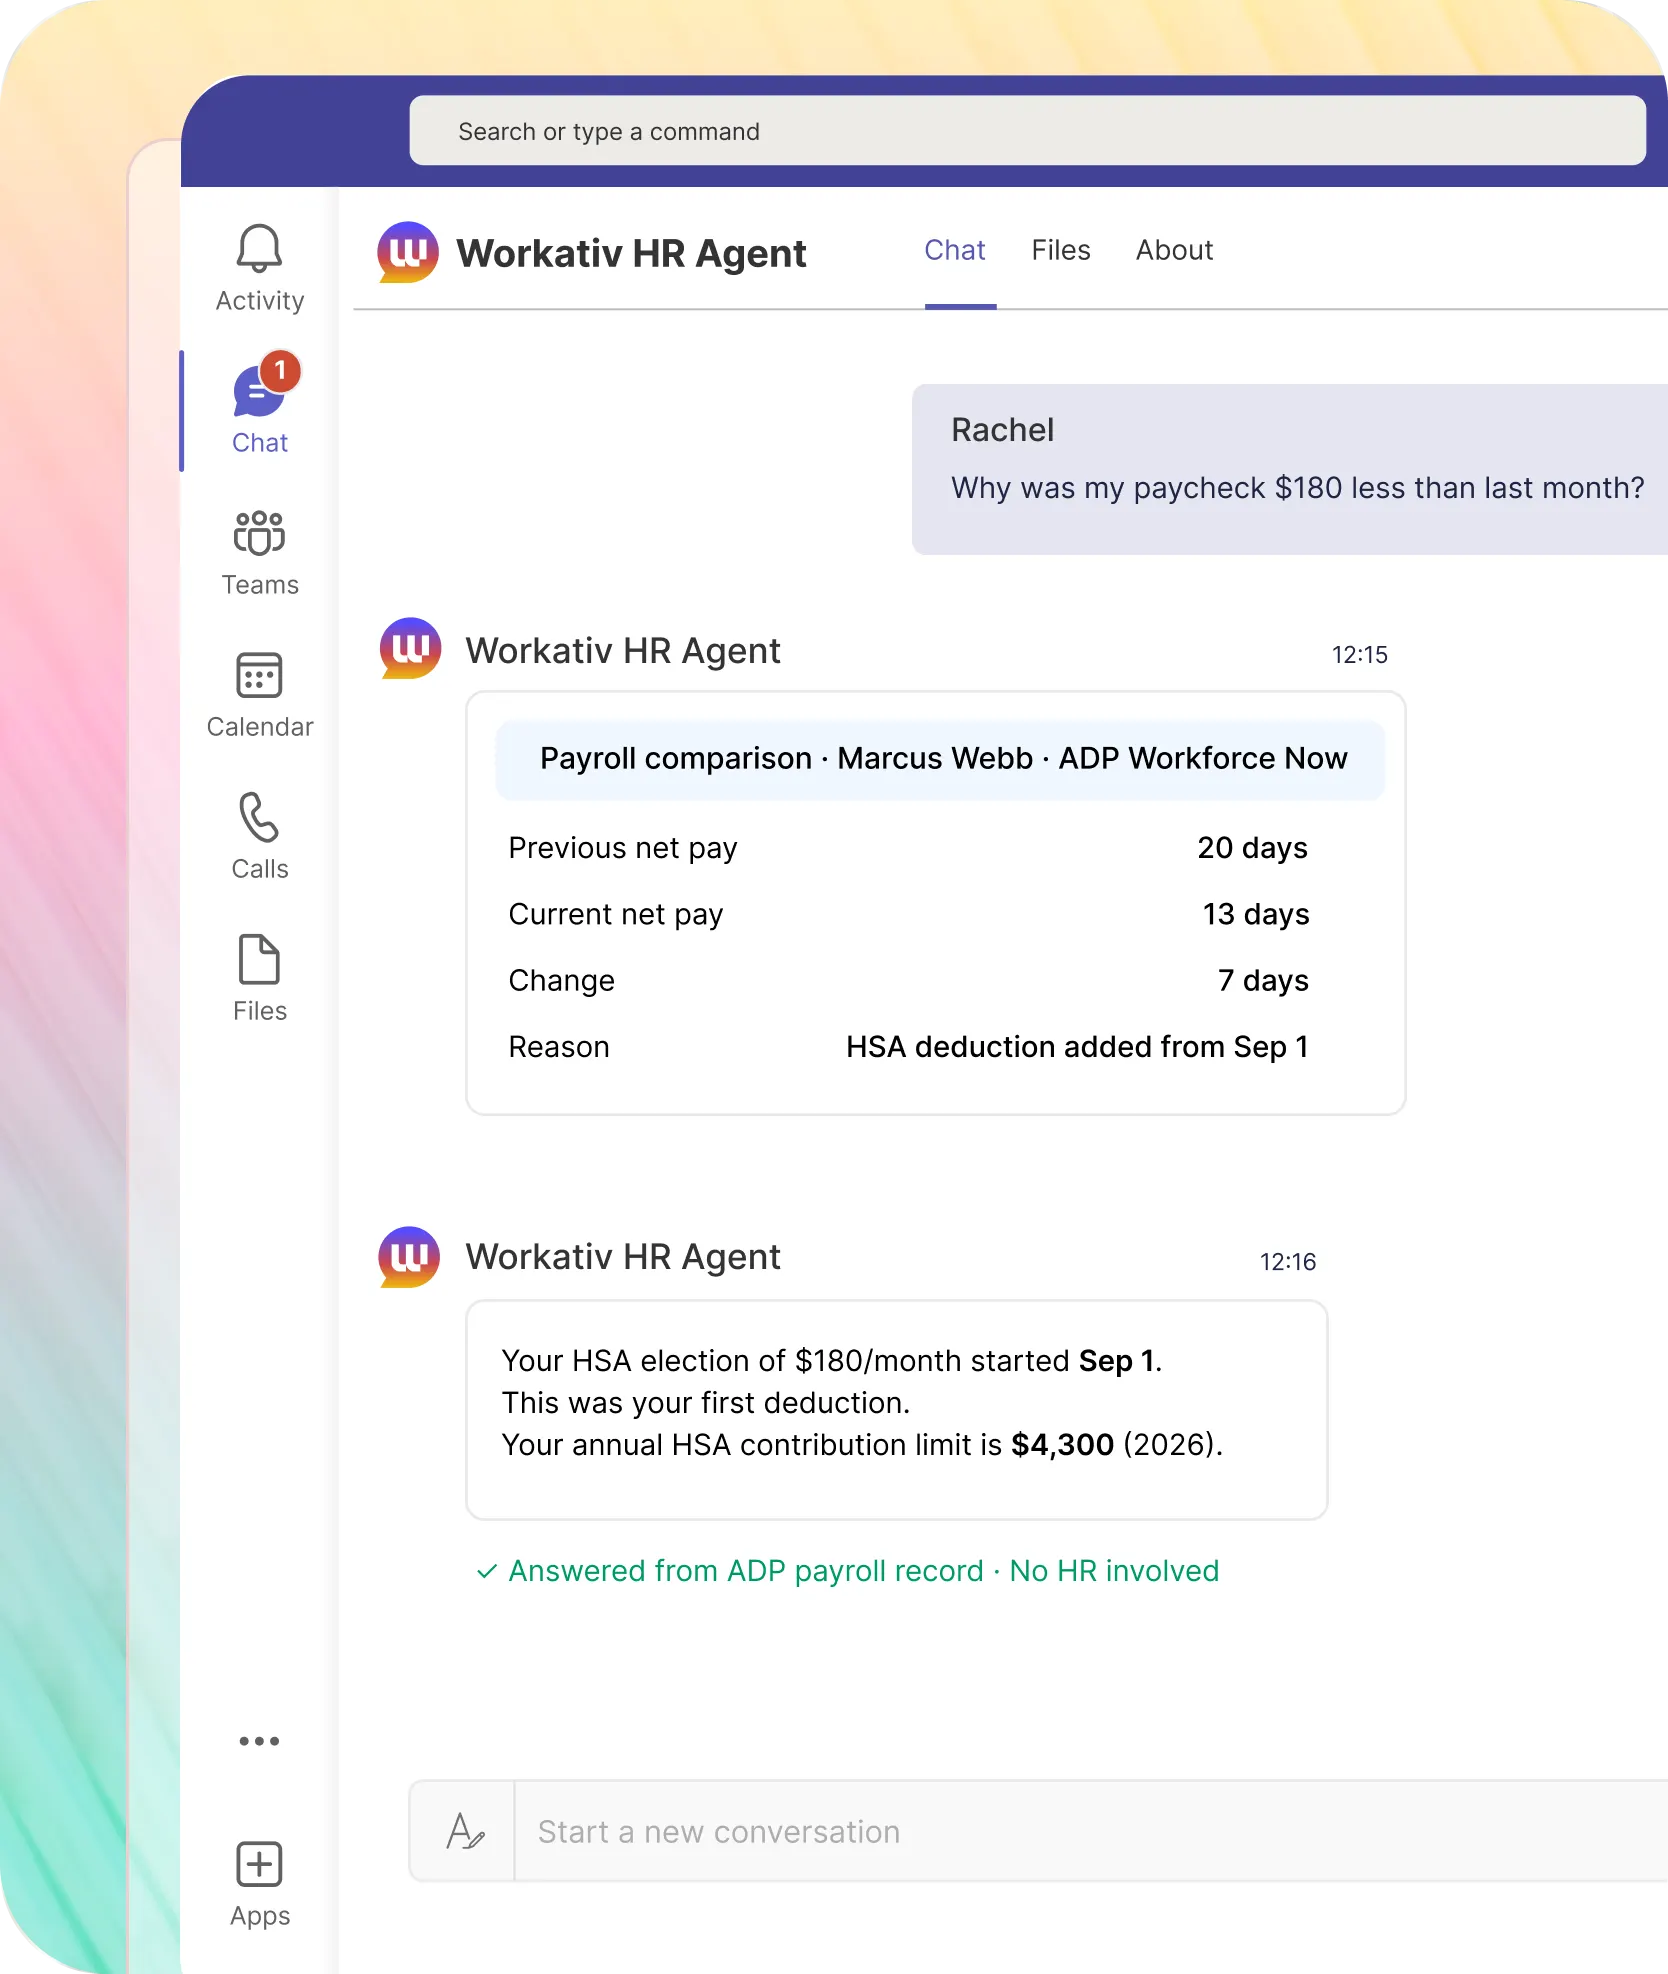The height and width of the screenshot is (1974, 1668).
Task: Click 'HSA deduction added from Sep 1'
Action: coord(1077,1047)
